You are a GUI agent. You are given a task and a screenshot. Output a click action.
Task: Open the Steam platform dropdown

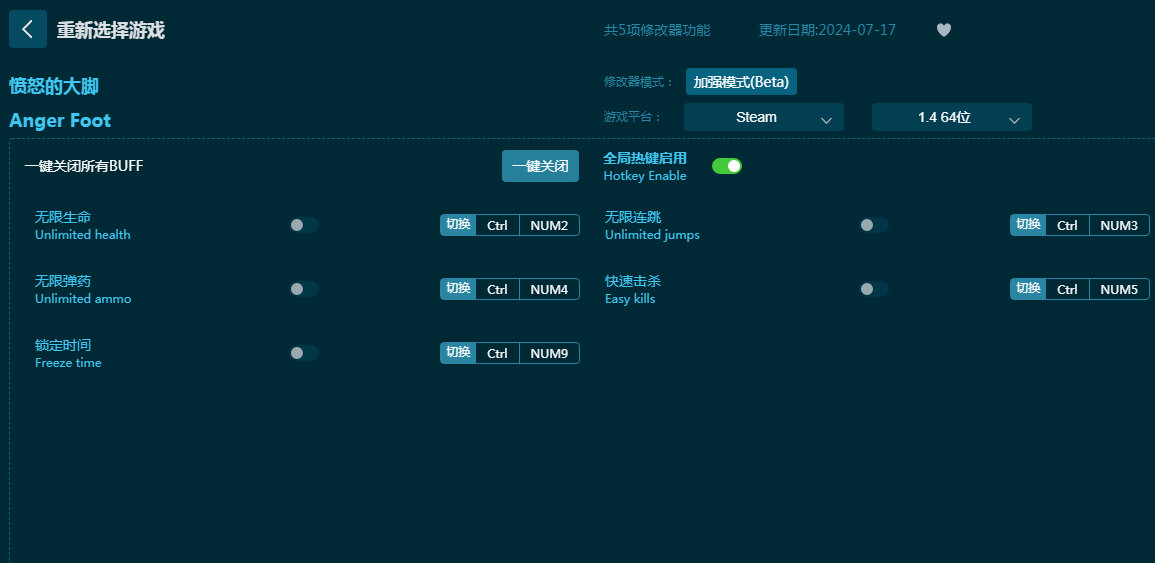tap(764, 117)
